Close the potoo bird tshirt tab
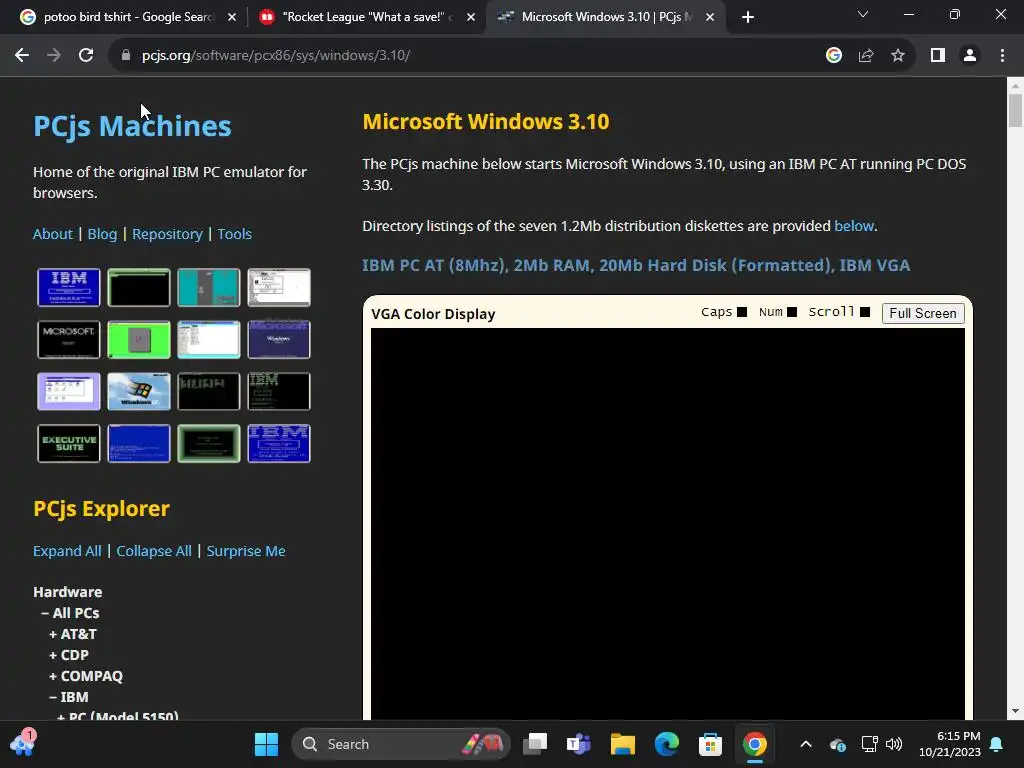Screen dimensions: 1024x768 (232, 17)
